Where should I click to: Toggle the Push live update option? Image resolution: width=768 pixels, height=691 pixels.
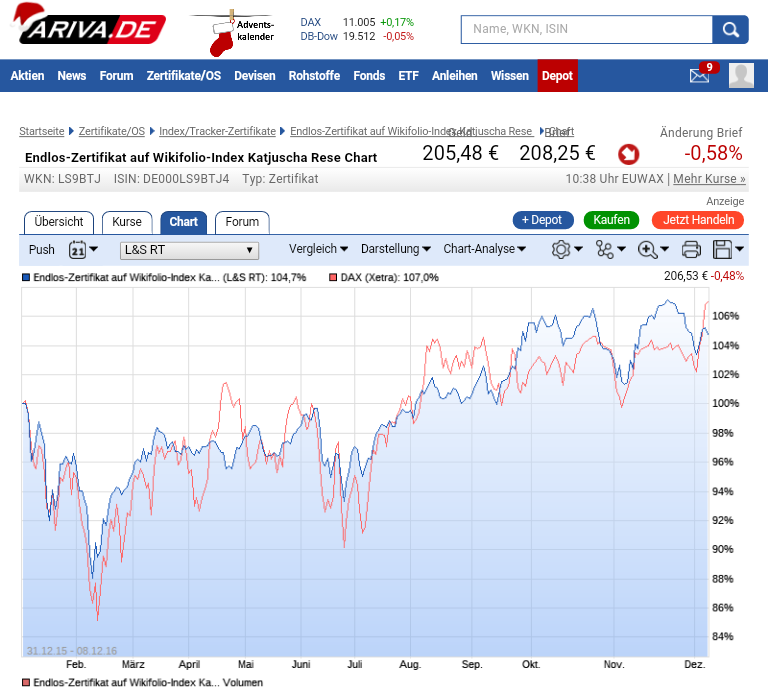coord(42,250)
